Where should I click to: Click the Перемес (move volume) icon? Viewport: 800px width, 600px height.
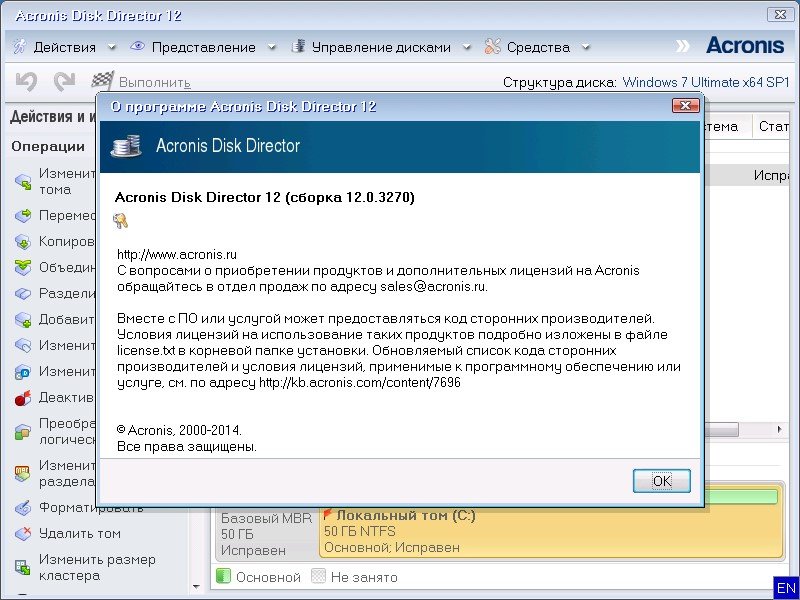[x=23, y=215]
